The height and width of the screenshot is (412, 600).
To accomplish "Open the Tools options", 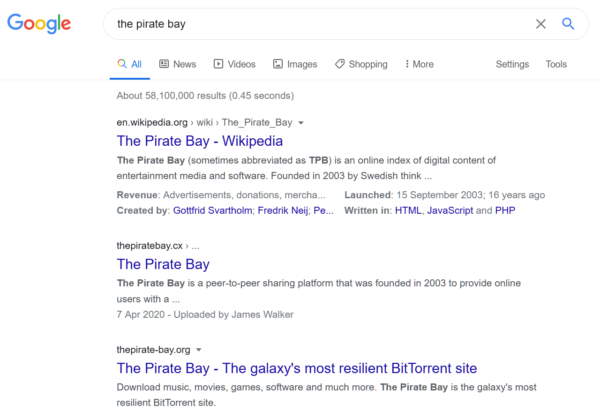I will 556,64.
